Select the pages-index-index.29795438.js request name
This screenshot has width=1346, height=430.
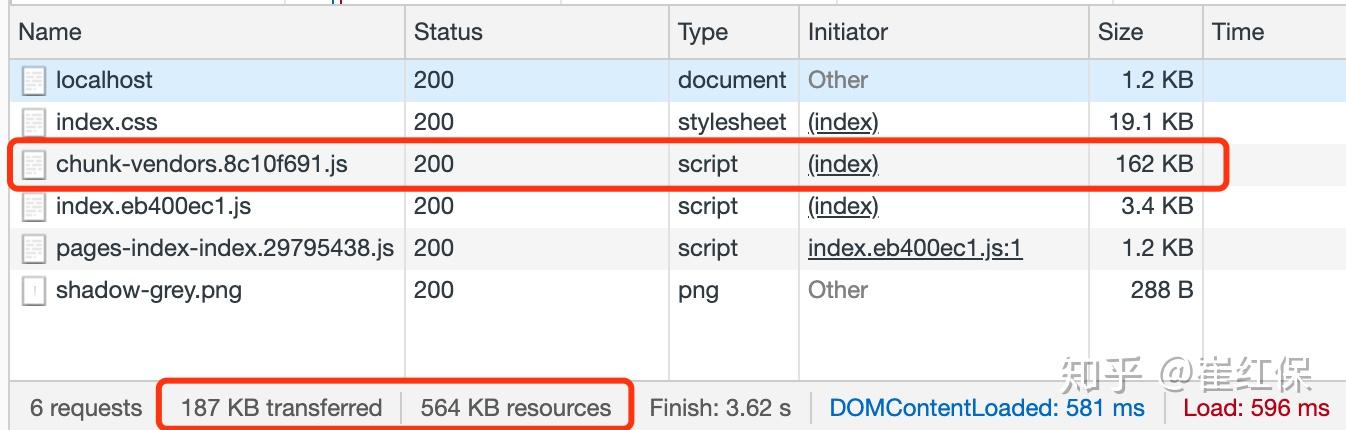225,248
